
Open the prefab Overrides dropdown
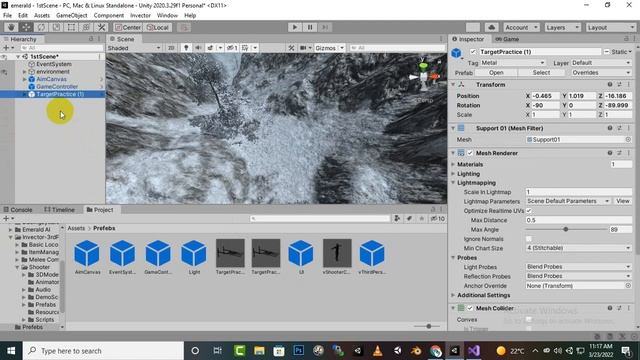(601, 73)
